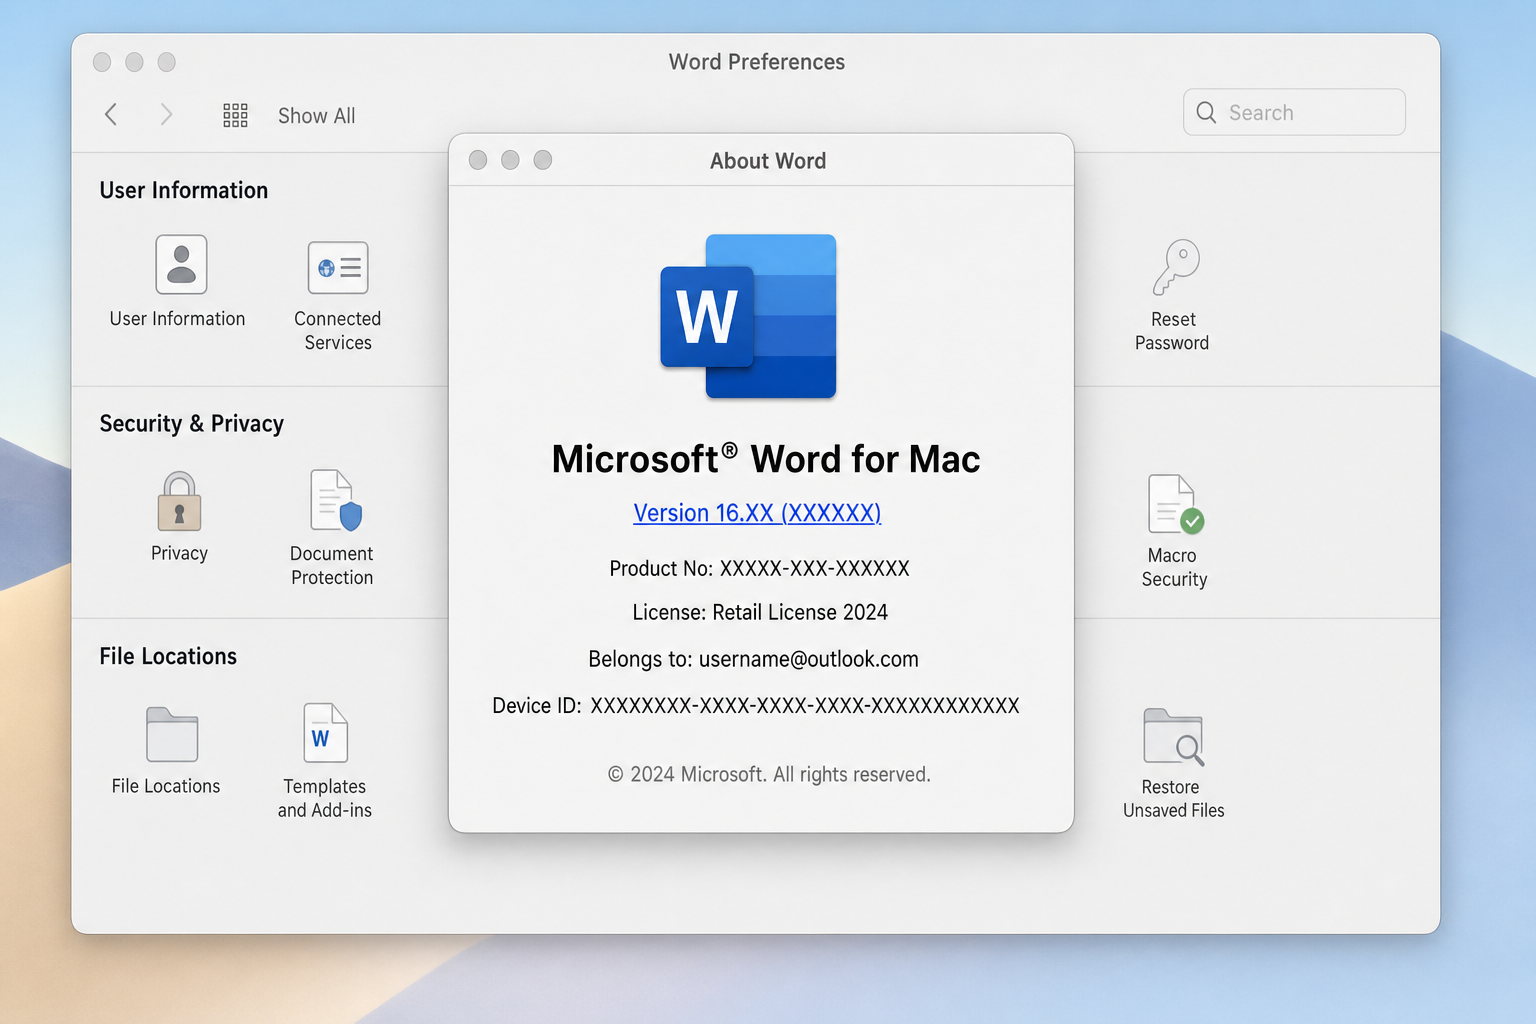Viewport: 1536px width, 1024px height.
Task: Minimize the Word Preferences window
Action: click(x=134, y=62)
